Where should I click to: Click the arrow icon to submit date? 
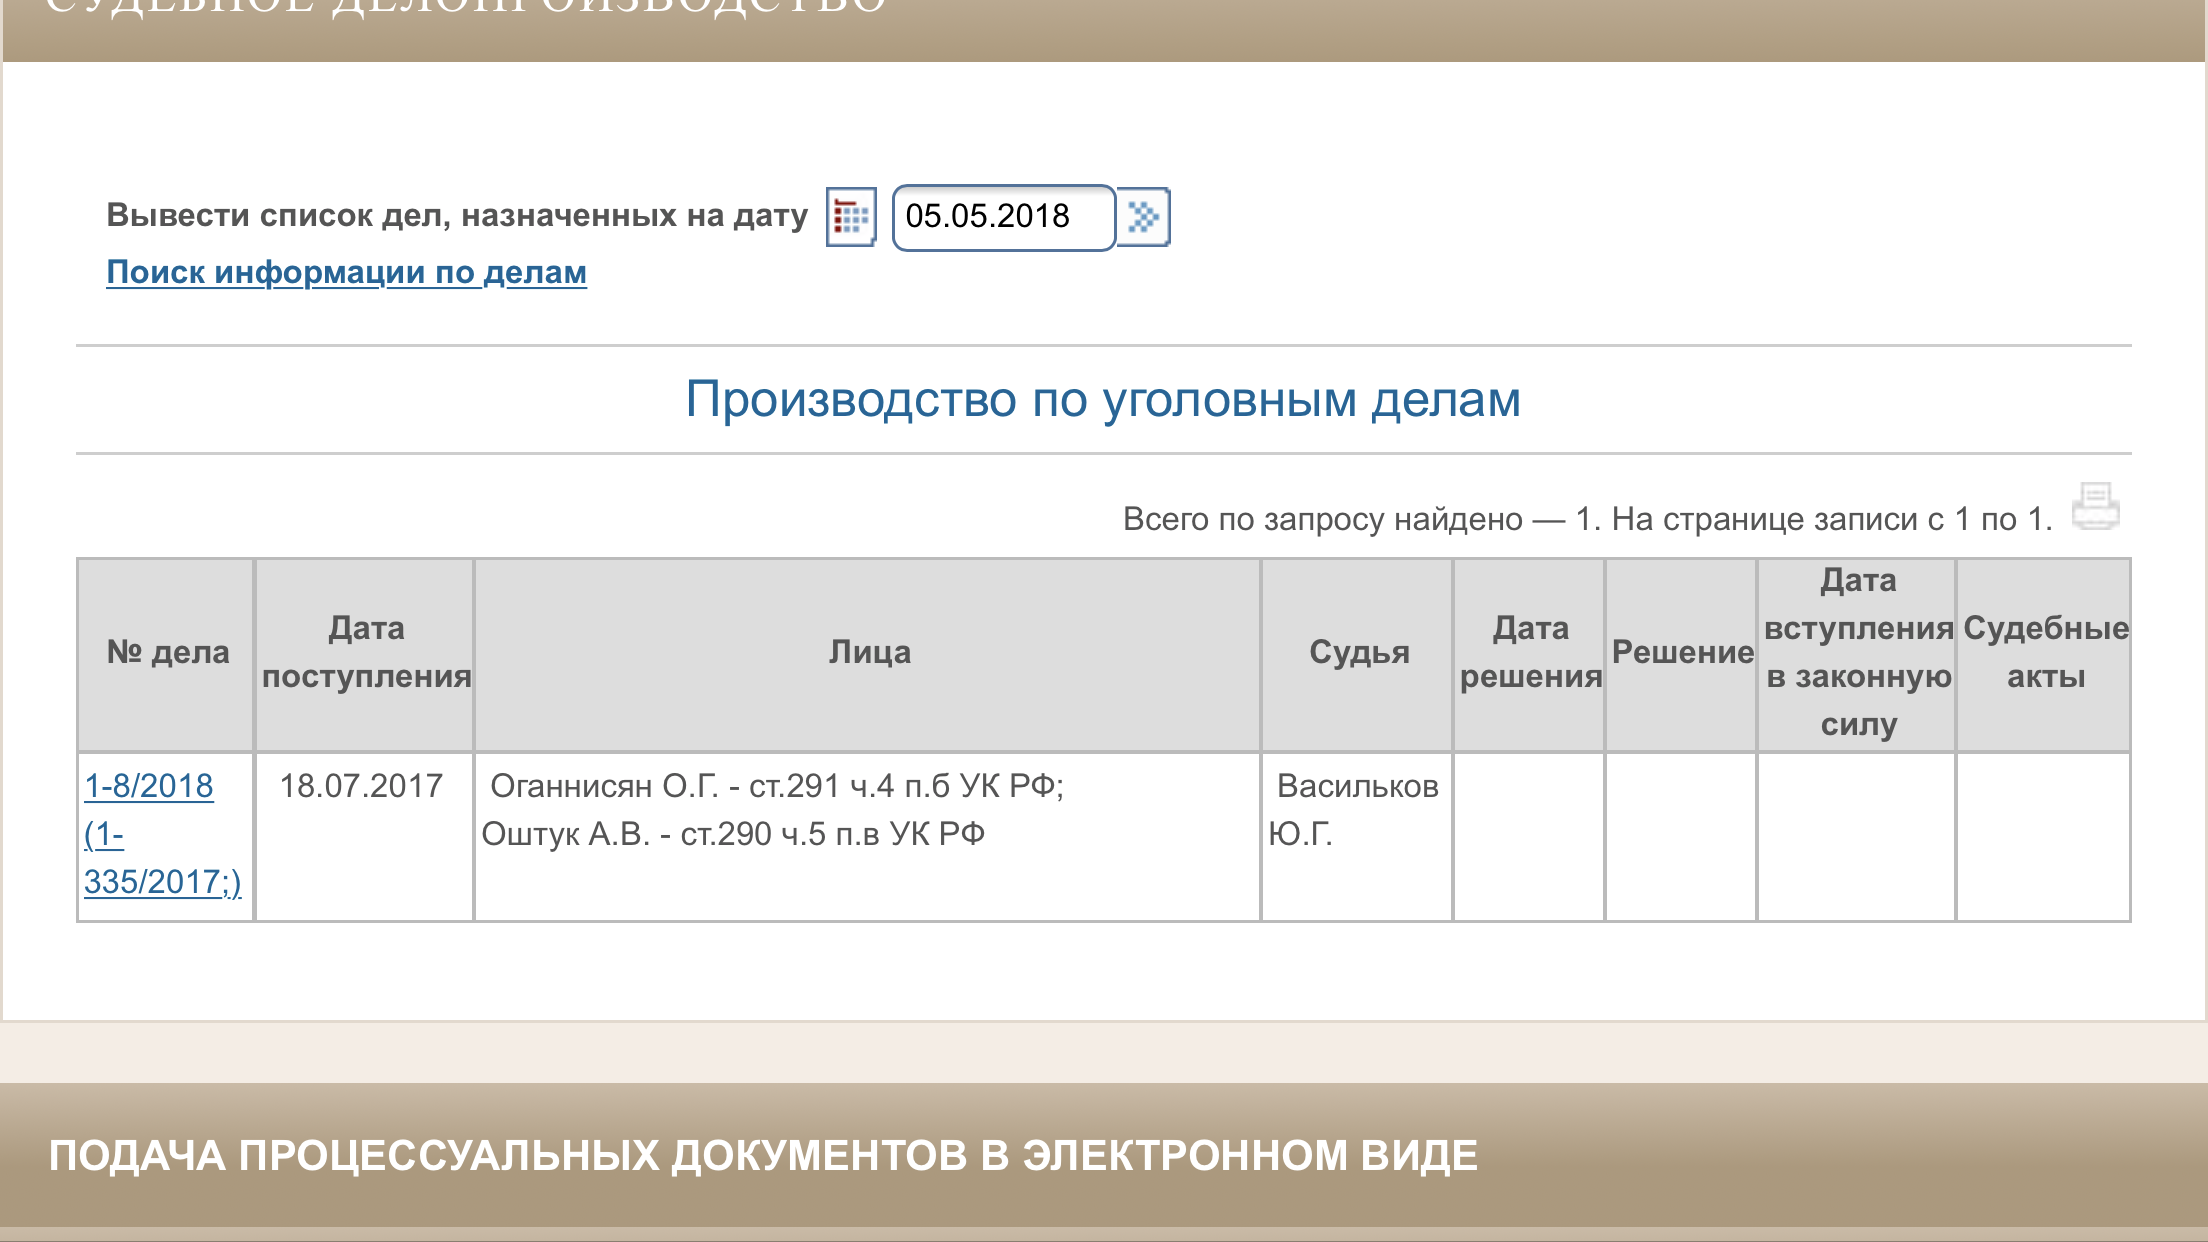pyautogui.click(x=1143, y=217)
